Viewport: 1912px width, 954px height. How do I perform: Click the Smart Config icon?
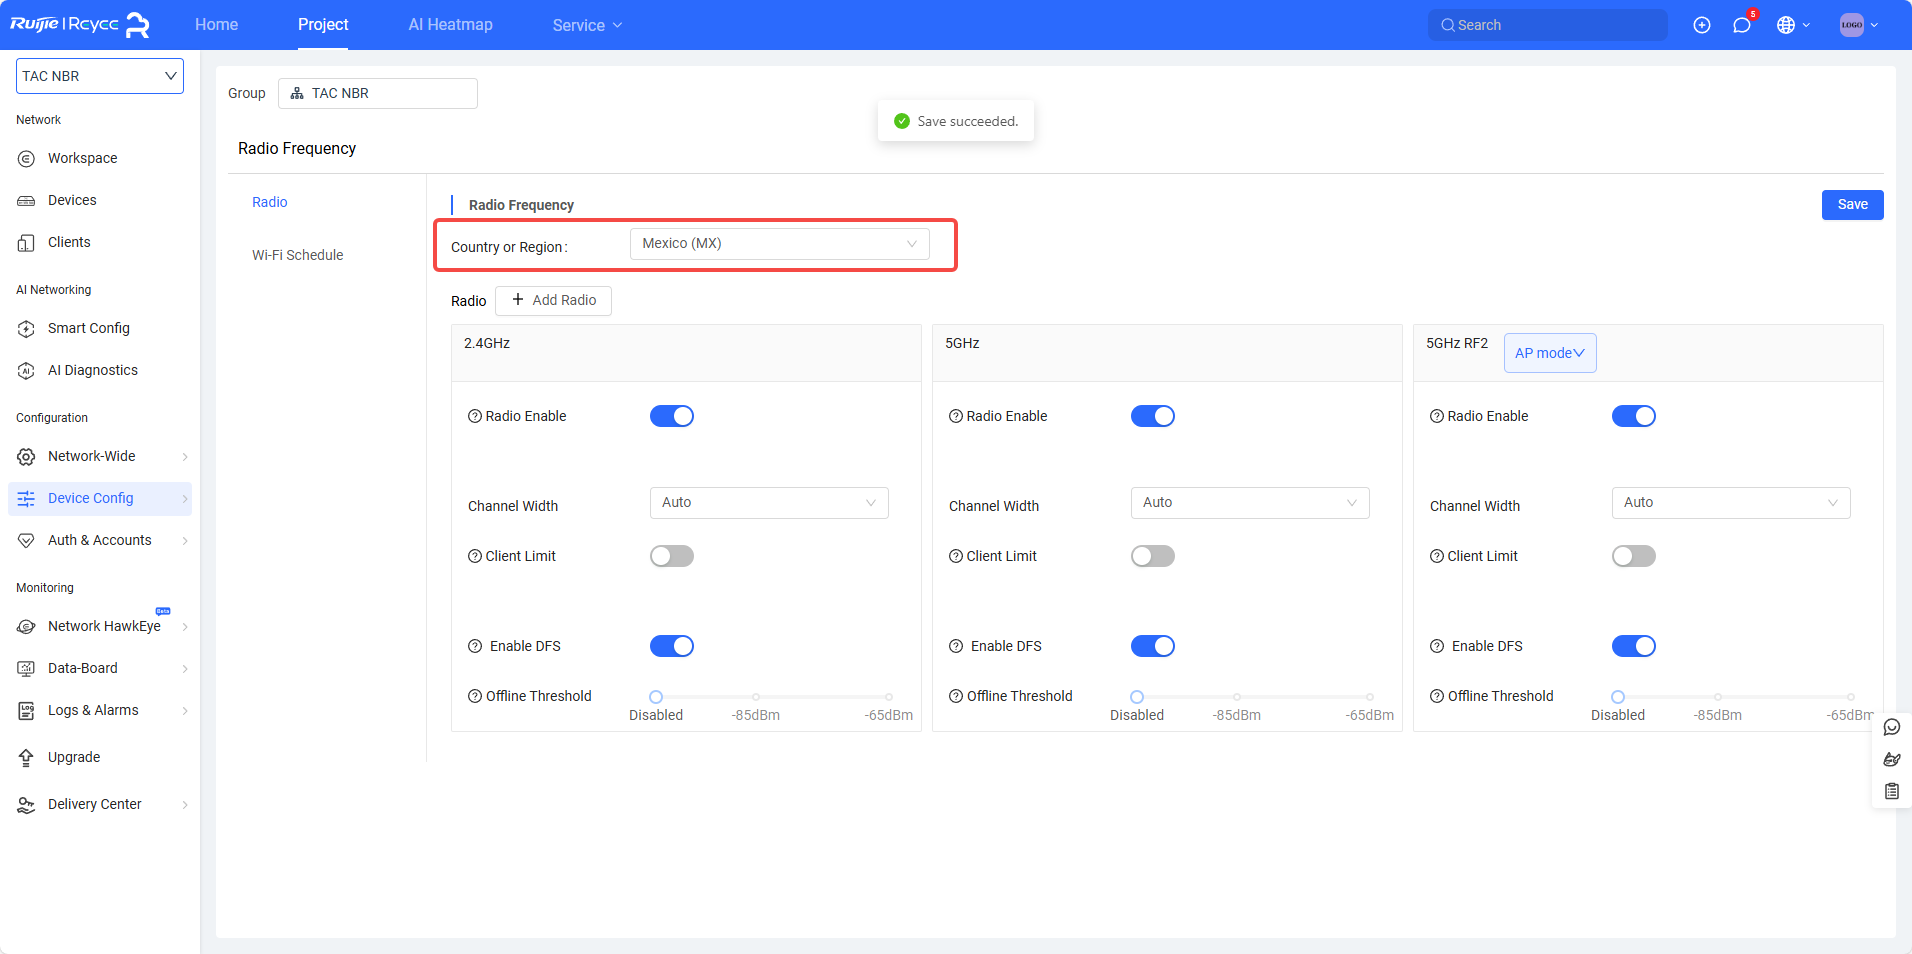26,329
